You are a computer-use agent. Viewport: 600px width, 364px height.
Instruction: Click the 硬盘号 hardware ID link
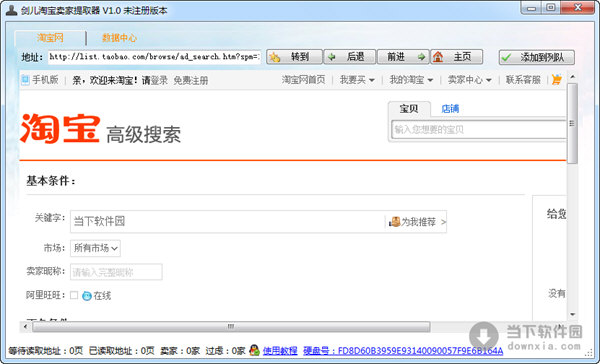[x=403, y=350]
